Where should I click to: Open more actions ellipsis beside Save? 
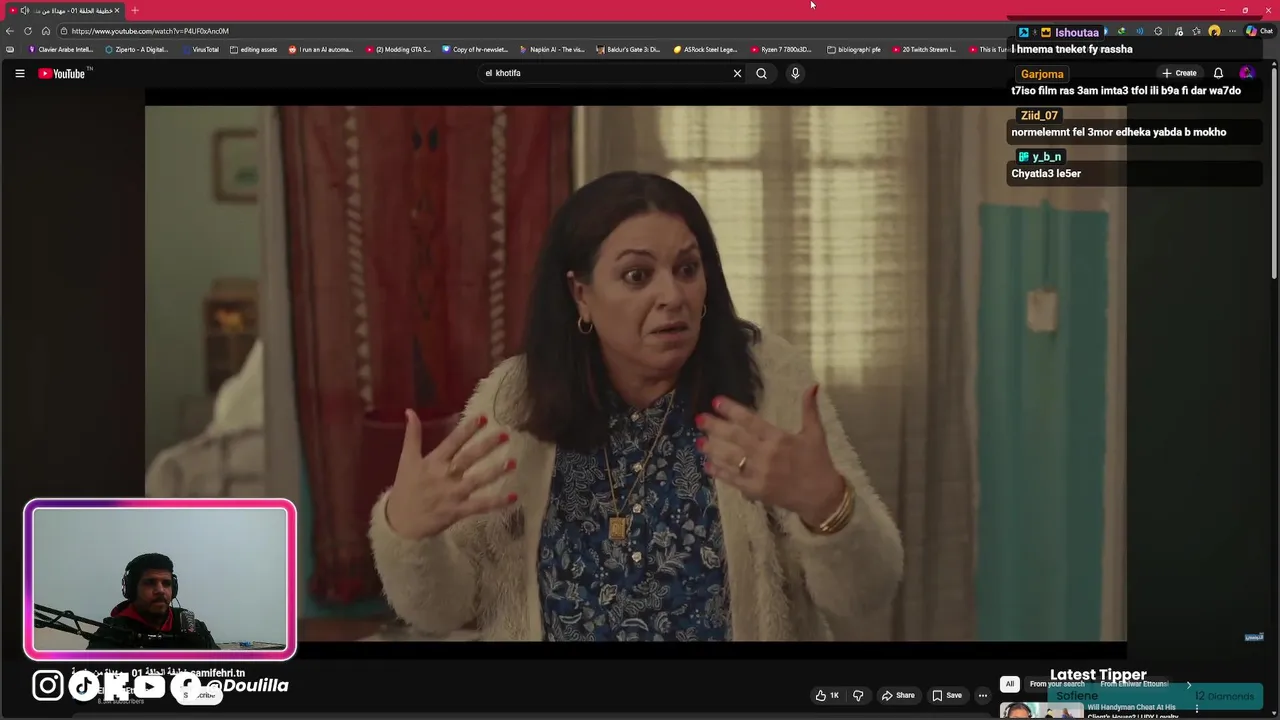[983, 695]
